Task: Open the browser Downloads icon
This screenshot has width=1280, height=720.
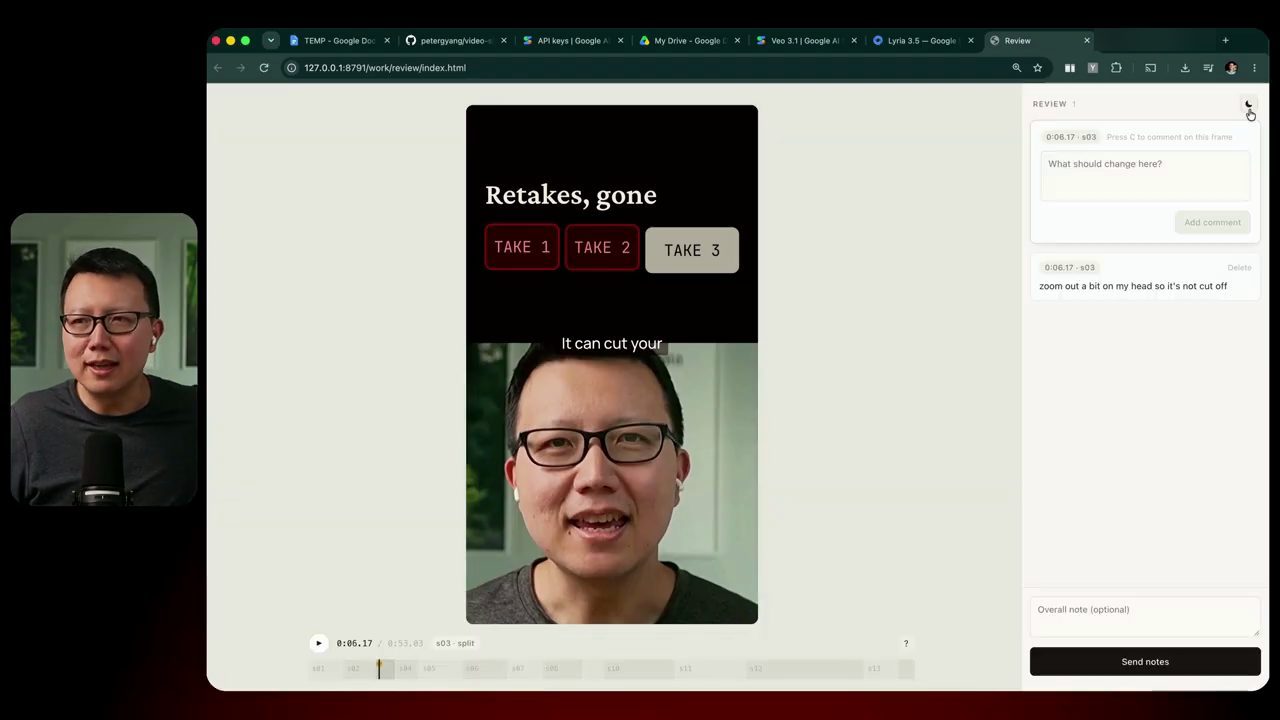Action: [1185, 68]
